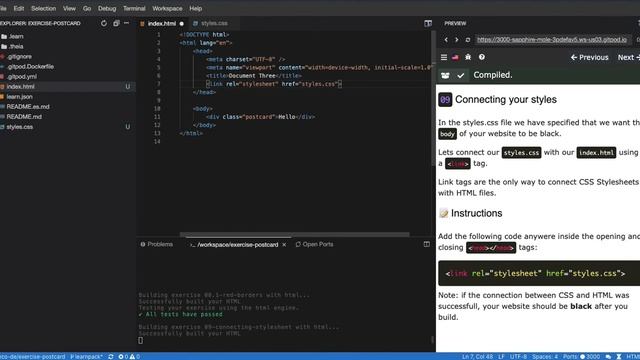Toggle split editor layout icon
Screen dimensions: 640x360
click(x=428, y=23)
